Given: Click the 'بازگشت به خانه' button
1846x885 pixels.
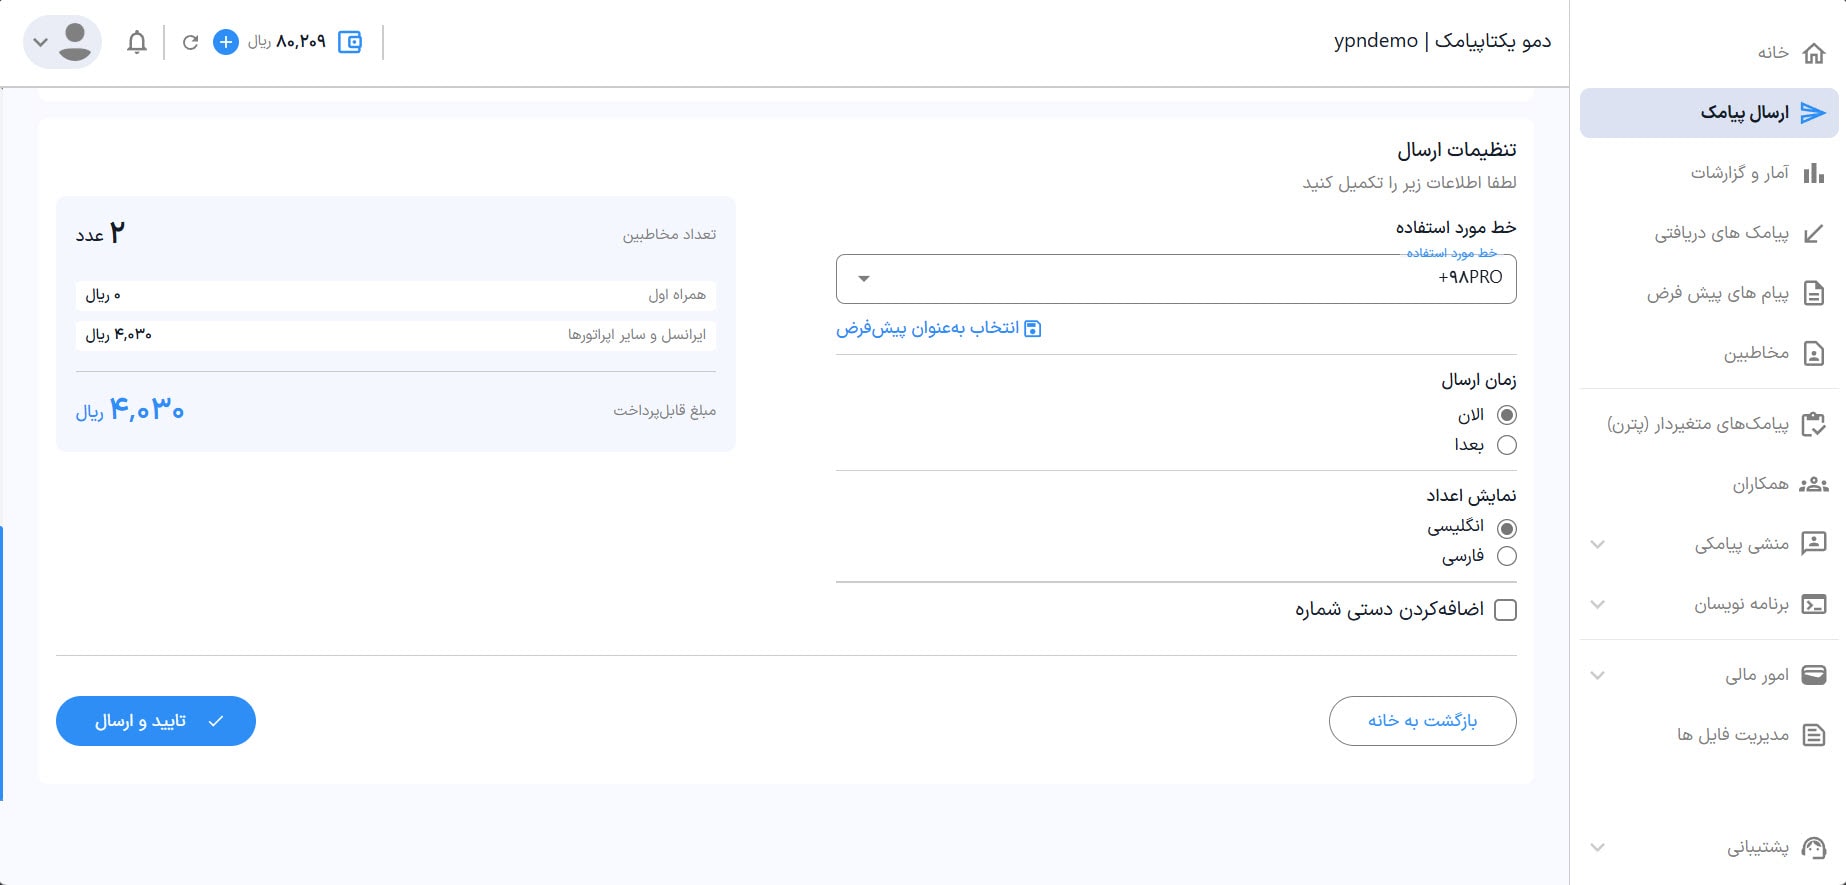Looking at the screenshot, I should [x=1422, y=721].
